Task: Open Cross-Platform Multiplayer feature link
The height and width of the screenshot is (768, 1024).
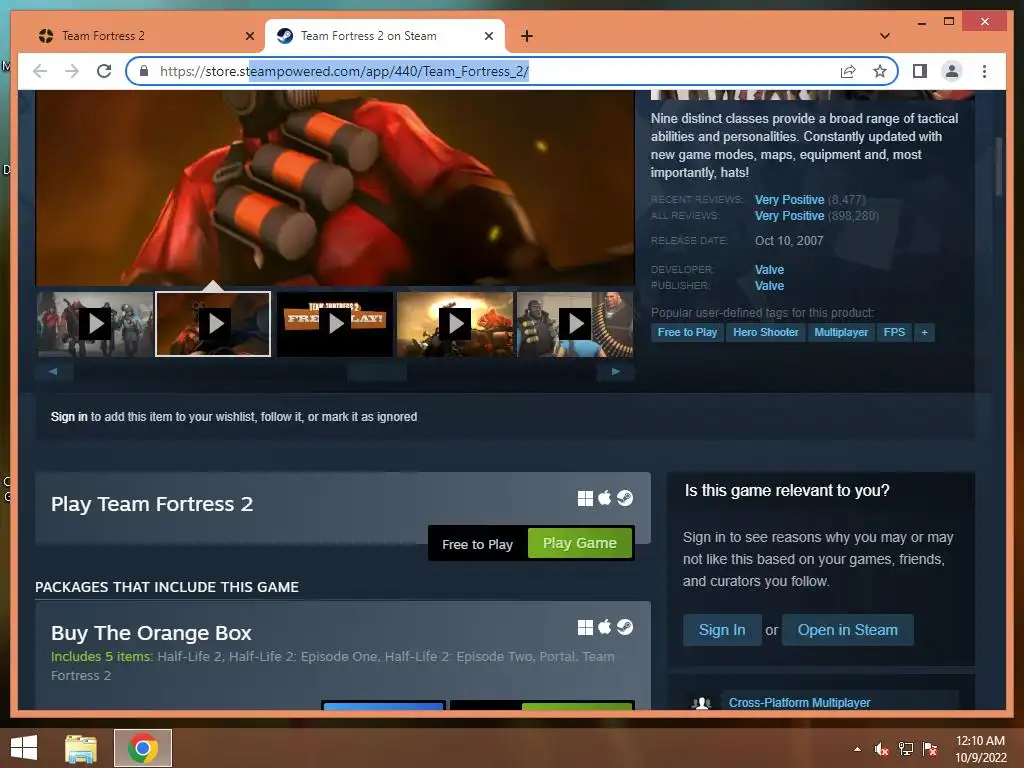Action: (799, 703)
